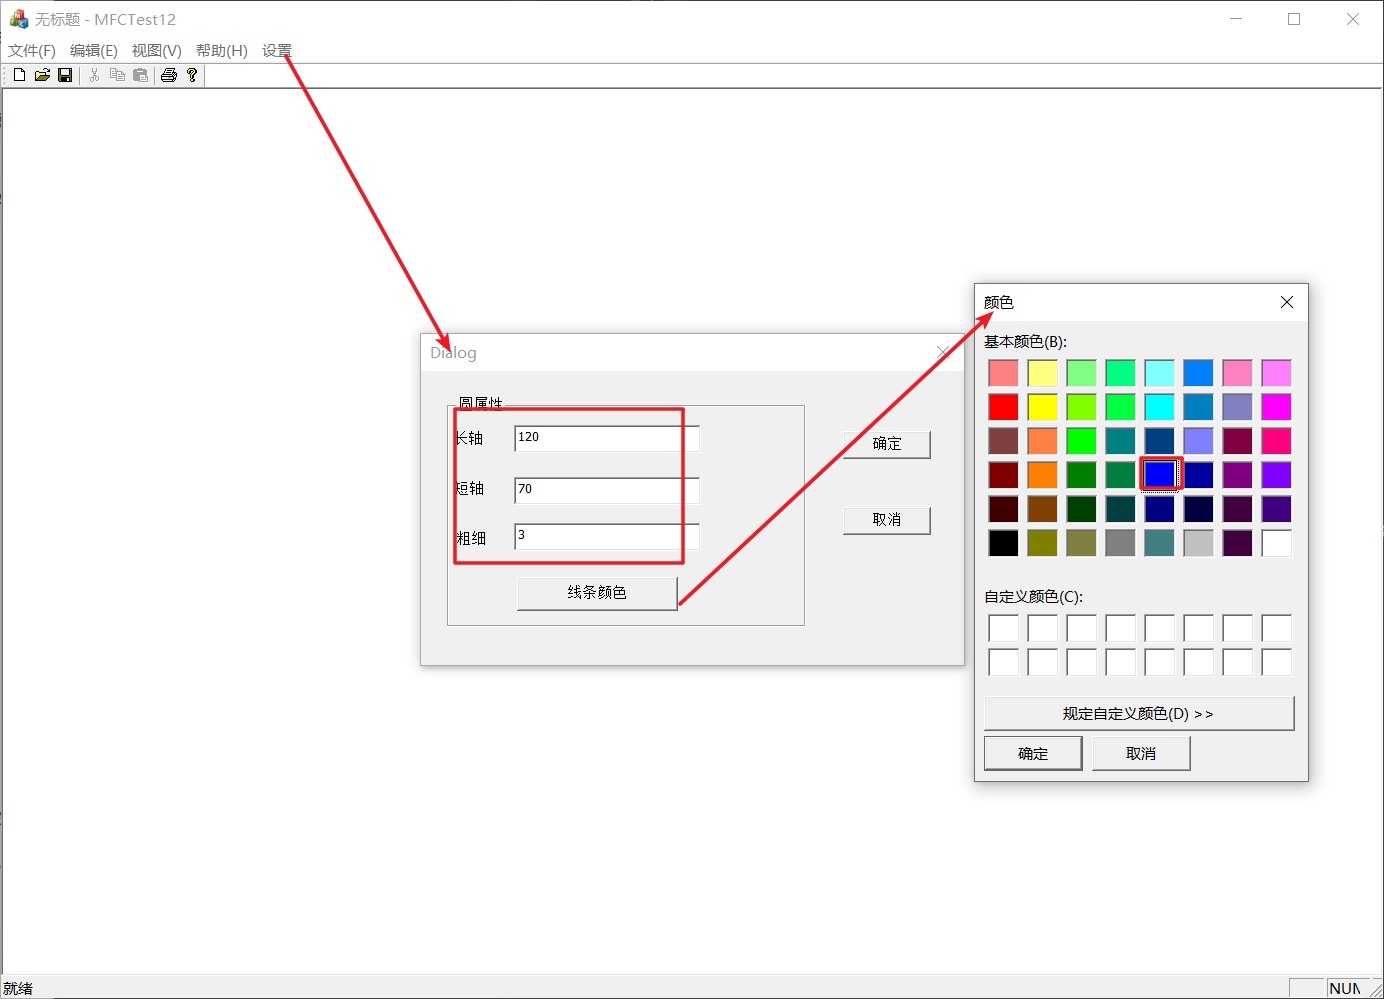Select the selected blue color swatch
The height and width of the screenshot is (999, 1384).
click(1160, 474)
